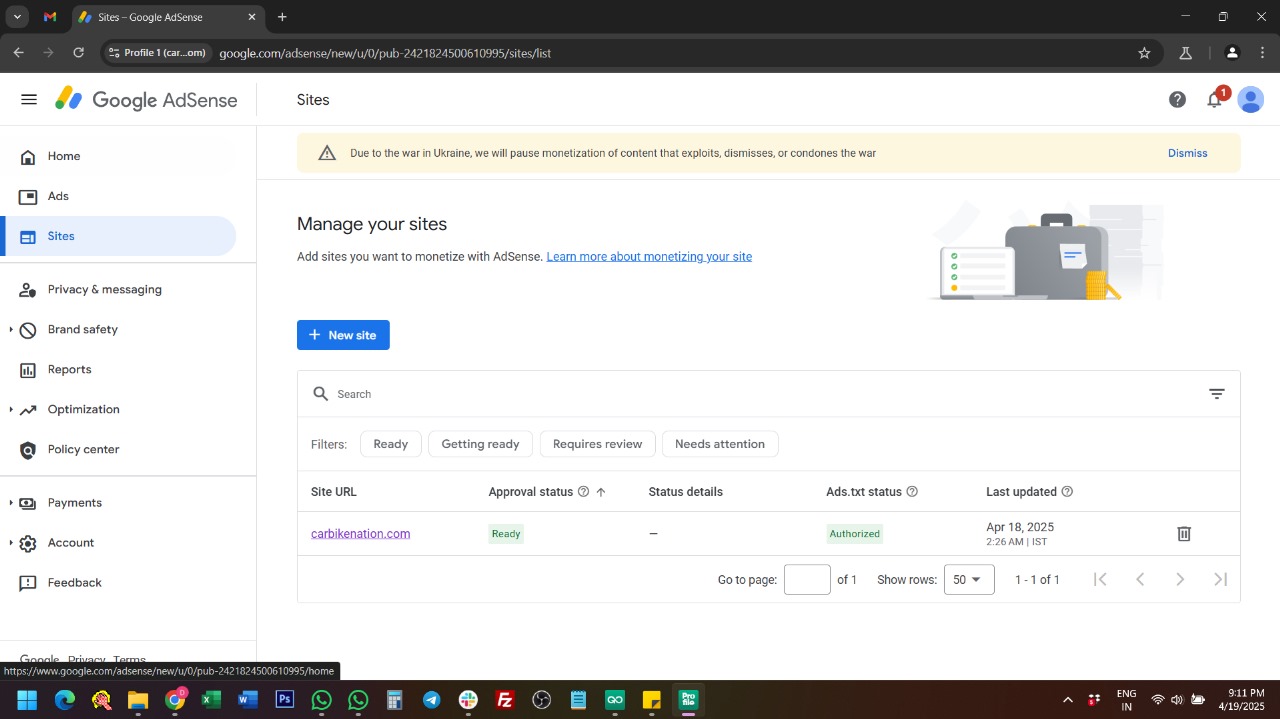This screenshot has height=719, width=1280.
Task: Expand the Brand safety section arrow
Action: (11, 330)
